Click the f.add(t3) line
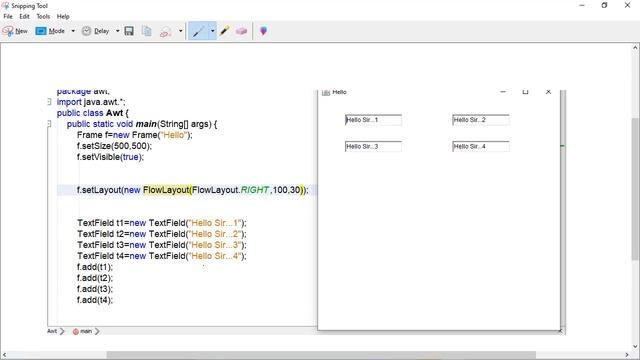The height and width of the screenshot is (360, 640). (x=95, y=289)
